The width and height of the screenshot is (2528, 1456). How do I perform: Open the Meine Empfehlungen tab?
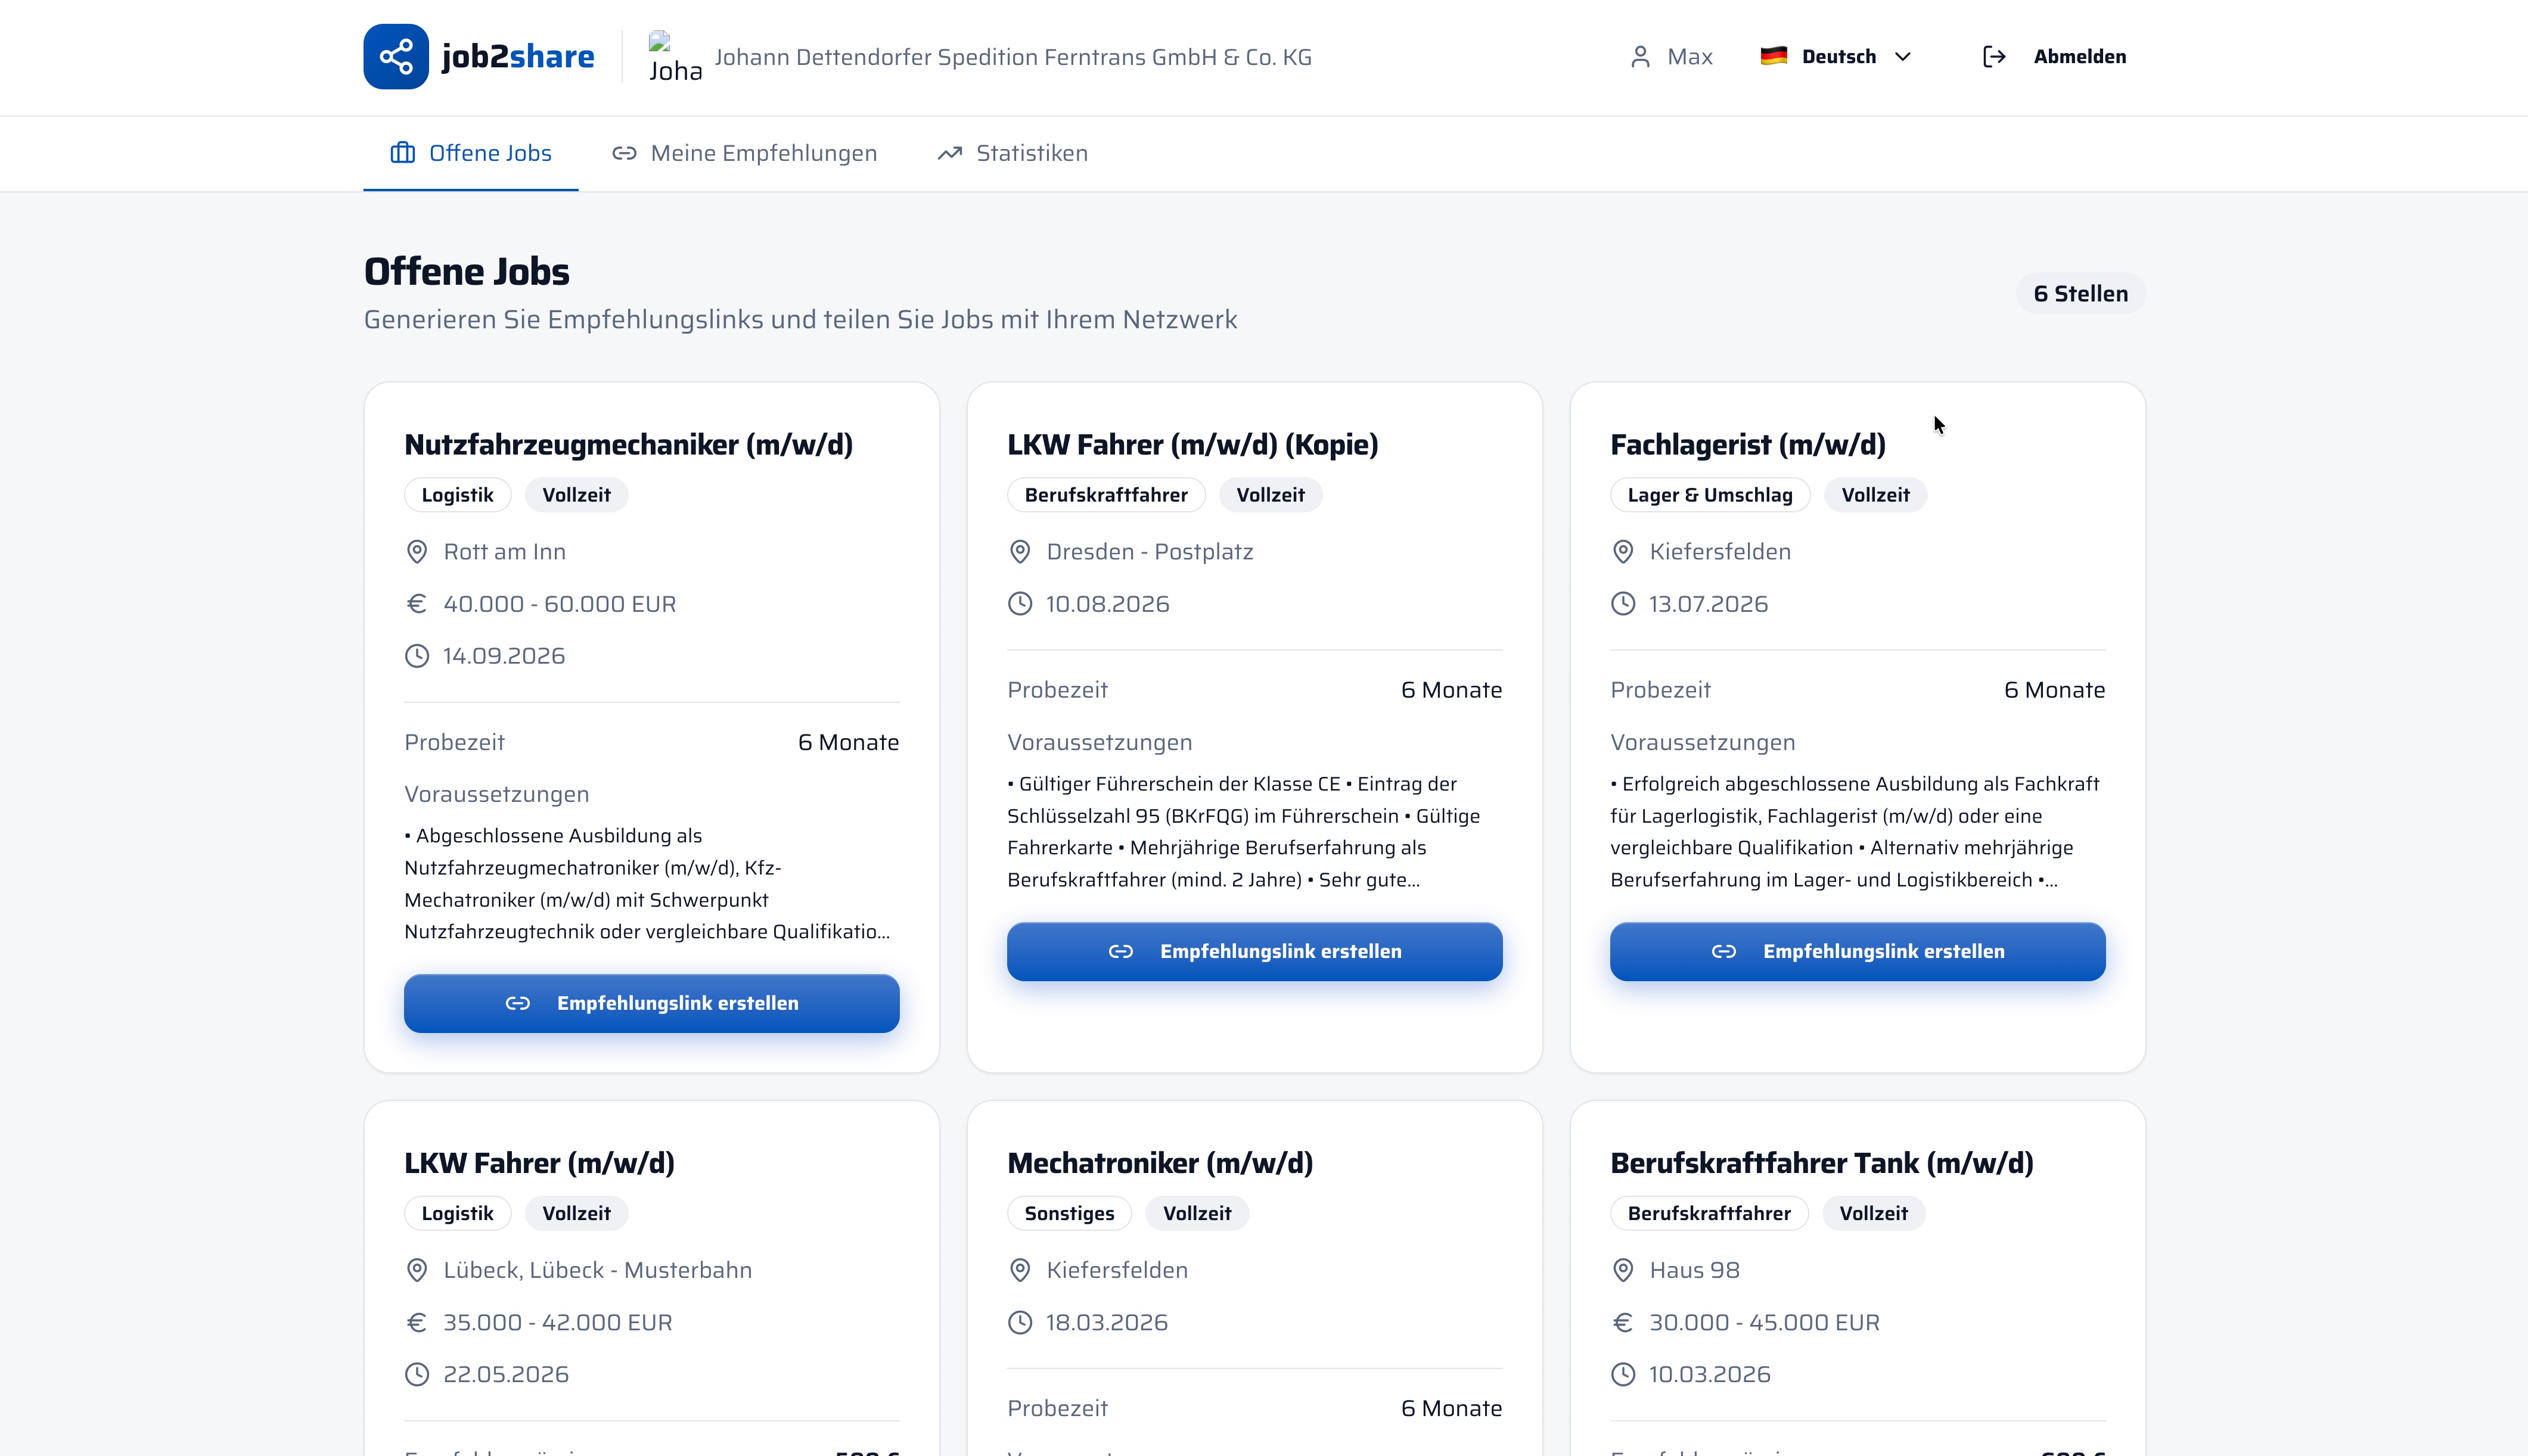click(x=744, y=153)
